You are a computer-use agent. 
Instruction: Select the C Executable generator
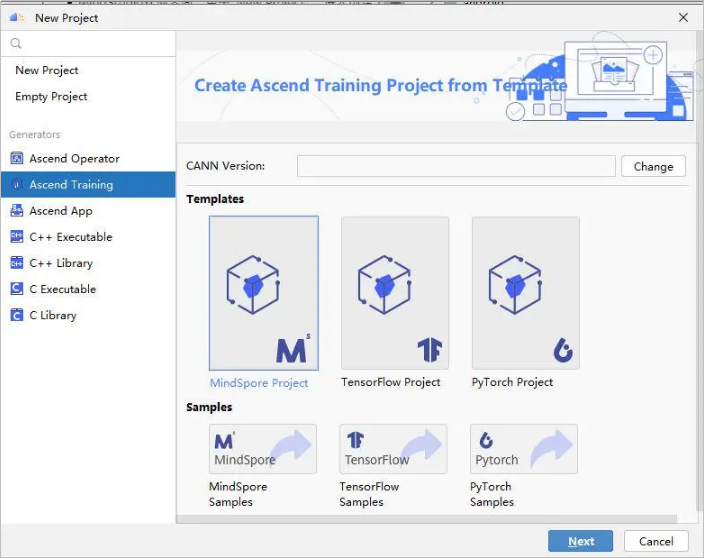tap(88, 289)
